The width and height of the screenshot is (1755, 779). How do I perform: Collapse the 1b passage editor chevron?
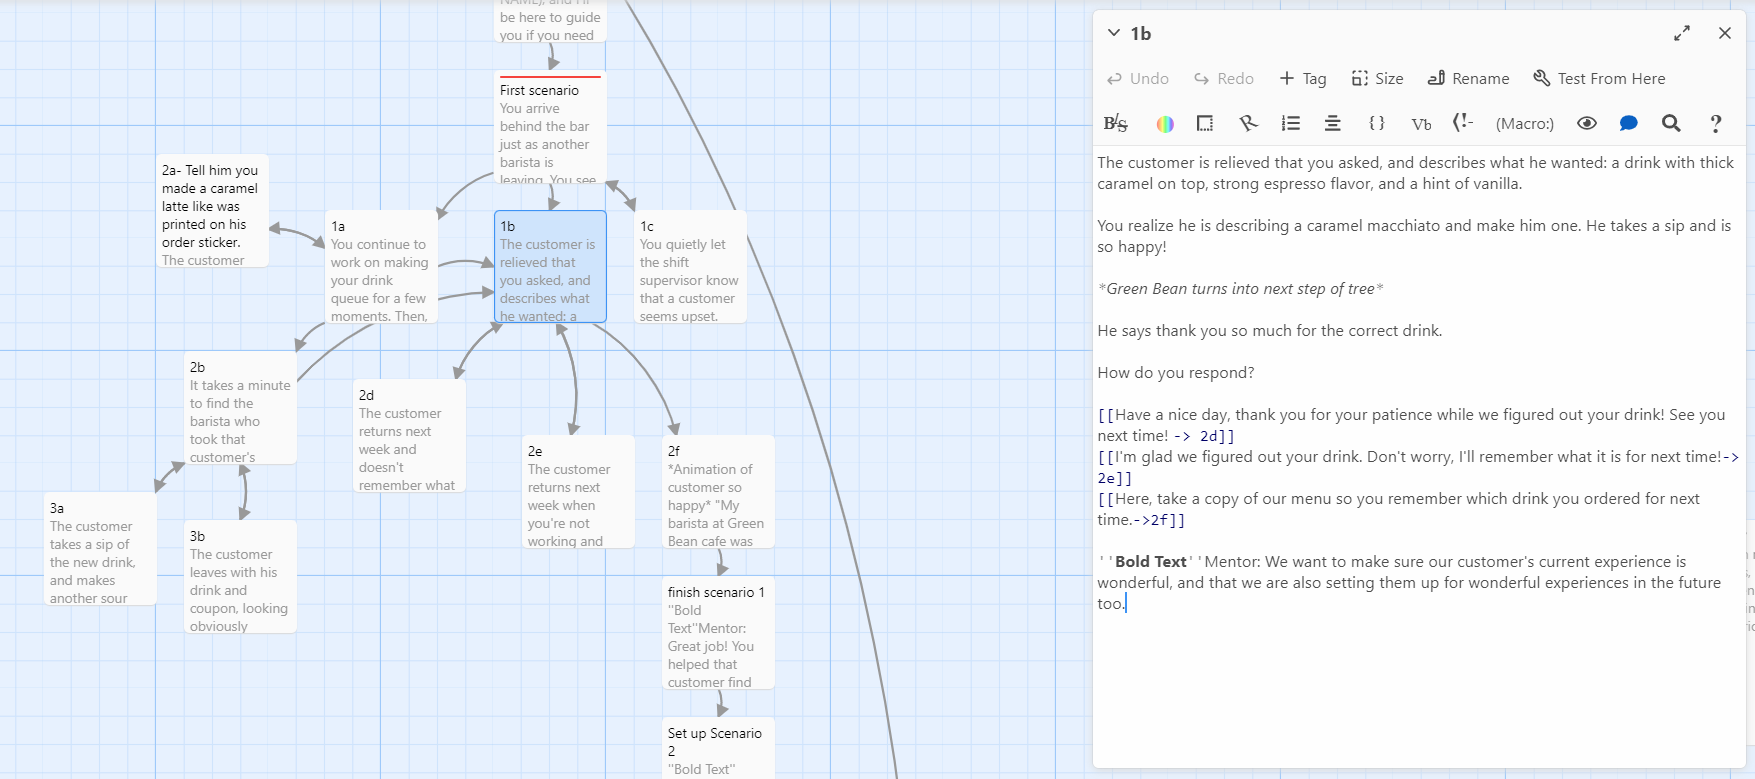pos(1114,33)
